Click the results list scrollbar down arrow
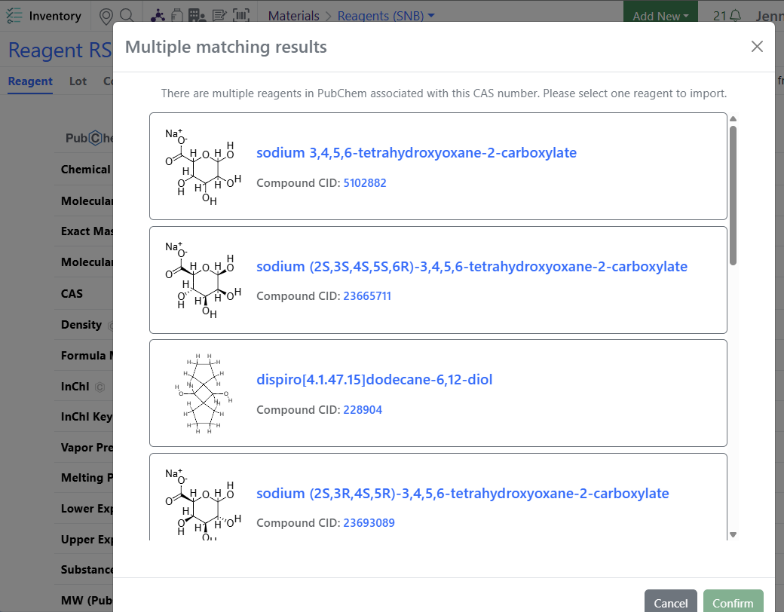The image size is (784, 612). (x=733, y=534)
